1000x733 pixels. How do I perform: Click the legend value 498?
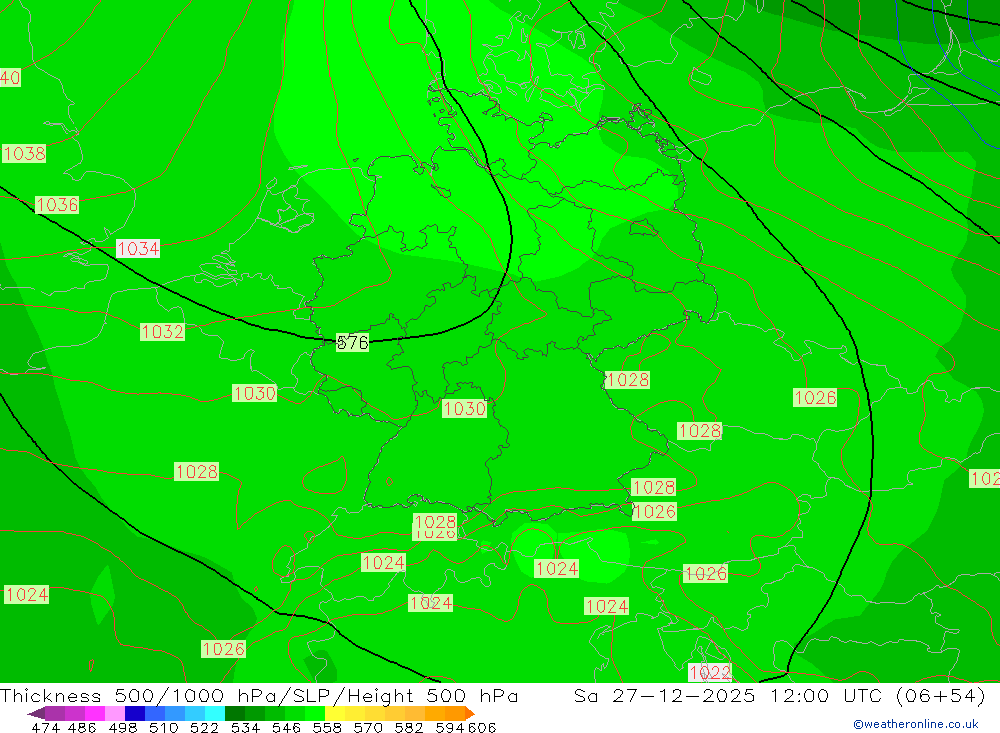click(x=122, y=727)
